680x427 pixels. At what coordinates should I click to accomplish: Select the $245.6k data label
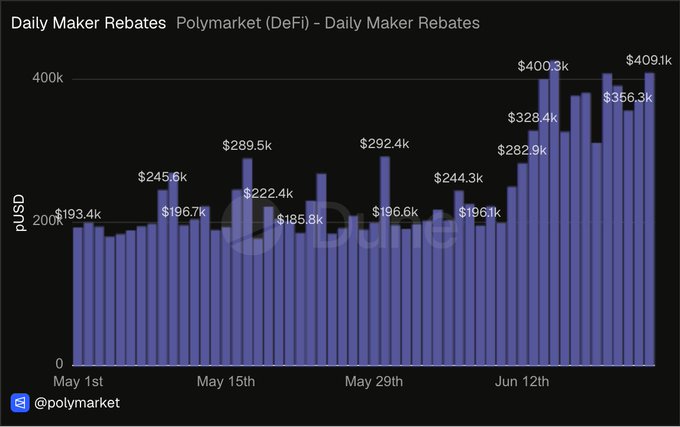coord(162,177)
